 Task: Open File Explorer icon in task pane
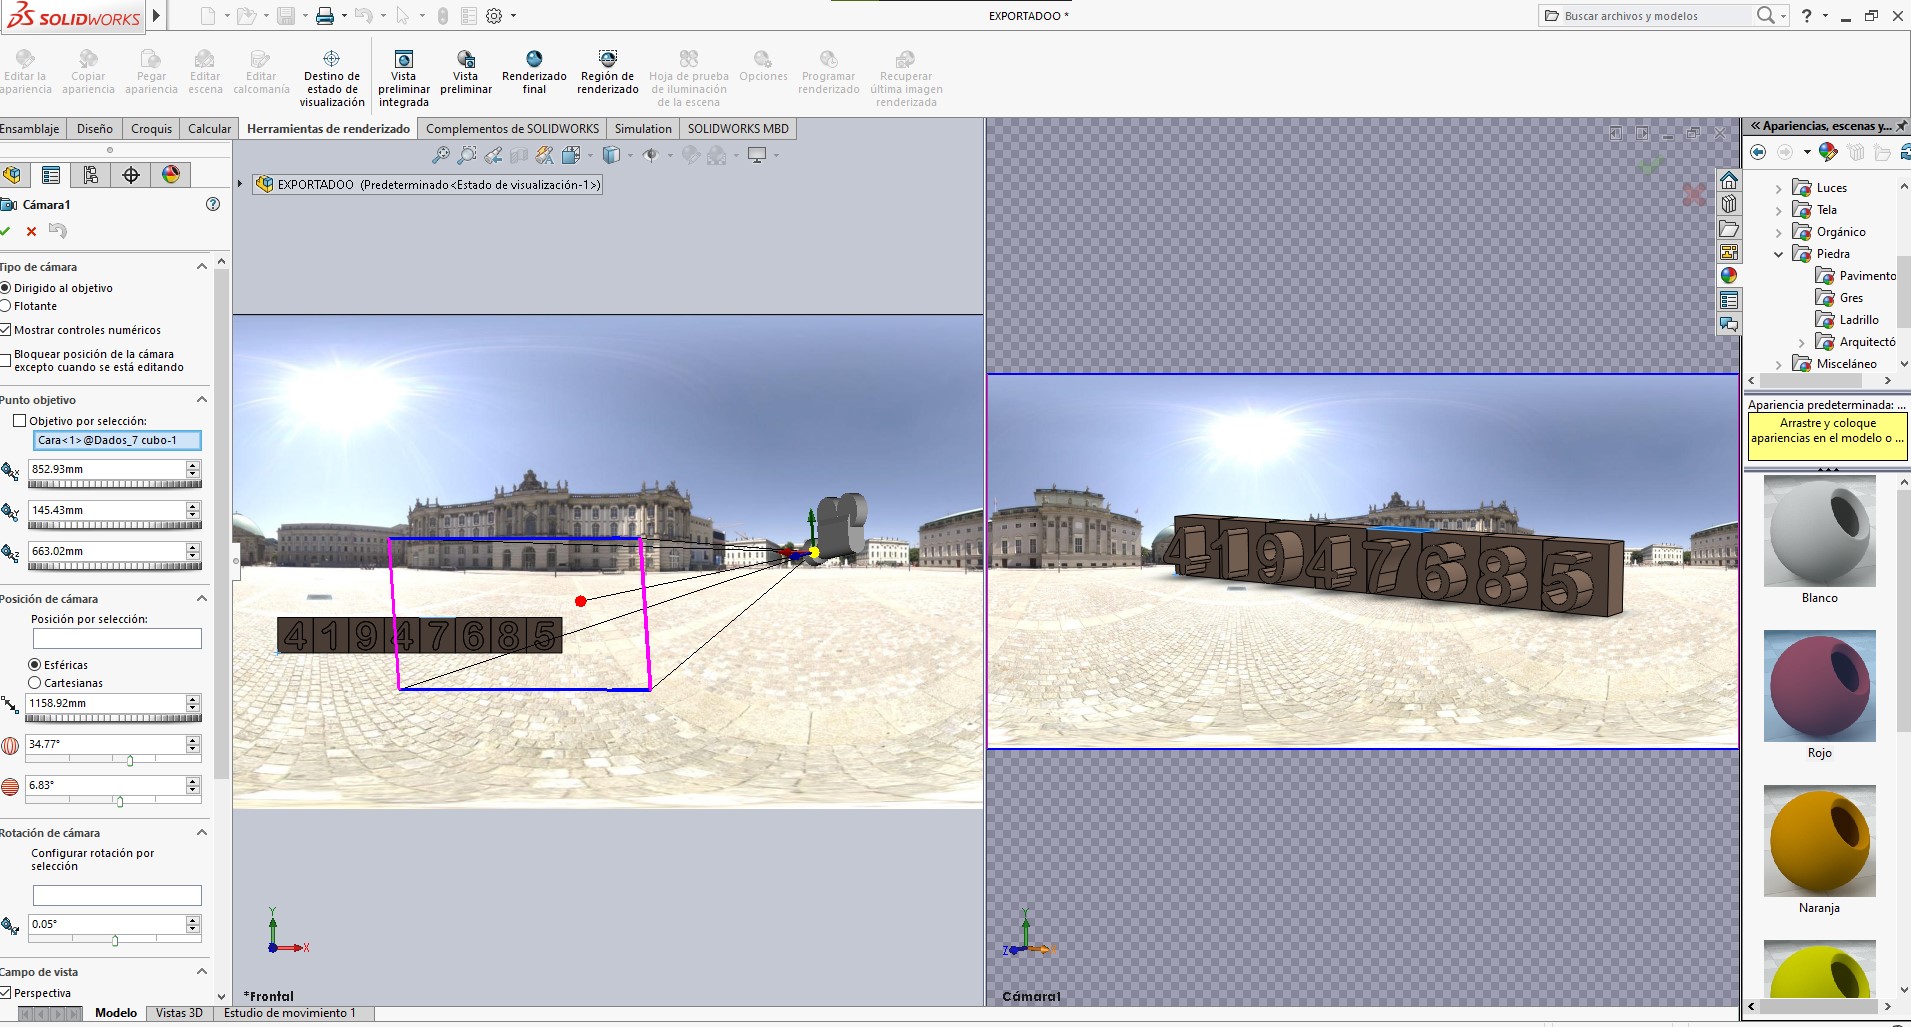click(x=1729, y=228)
